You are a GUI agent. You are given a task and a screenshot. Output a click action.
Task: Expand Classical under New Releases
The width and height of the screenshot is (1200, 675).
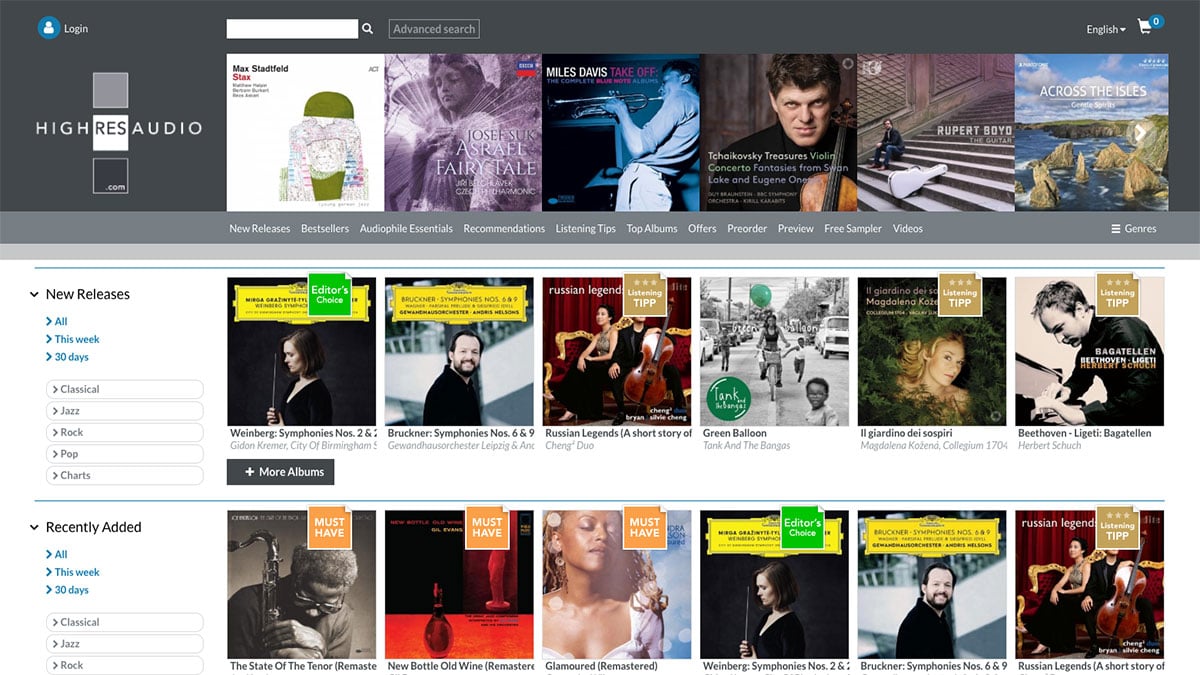click(125, 389)
